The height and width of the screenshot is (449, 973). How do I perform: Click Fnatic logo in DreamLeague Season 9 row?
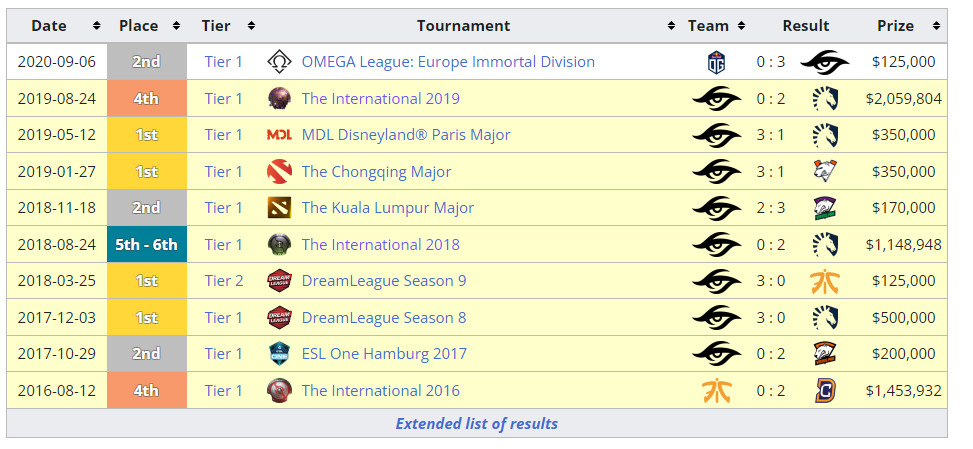point(825,281)
